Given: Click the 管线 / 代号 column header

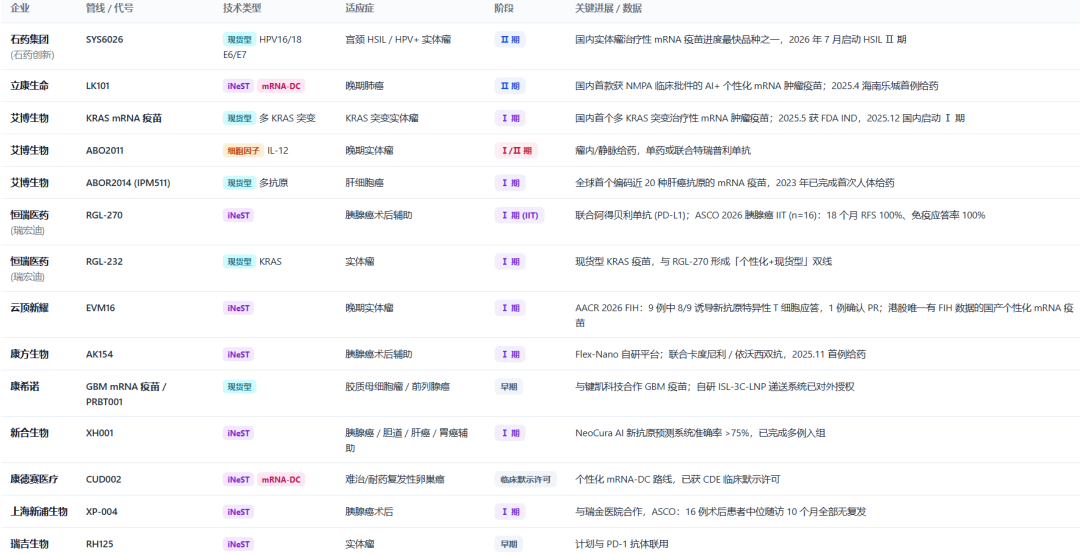Looking at the screenshot, I should [110, 8].
